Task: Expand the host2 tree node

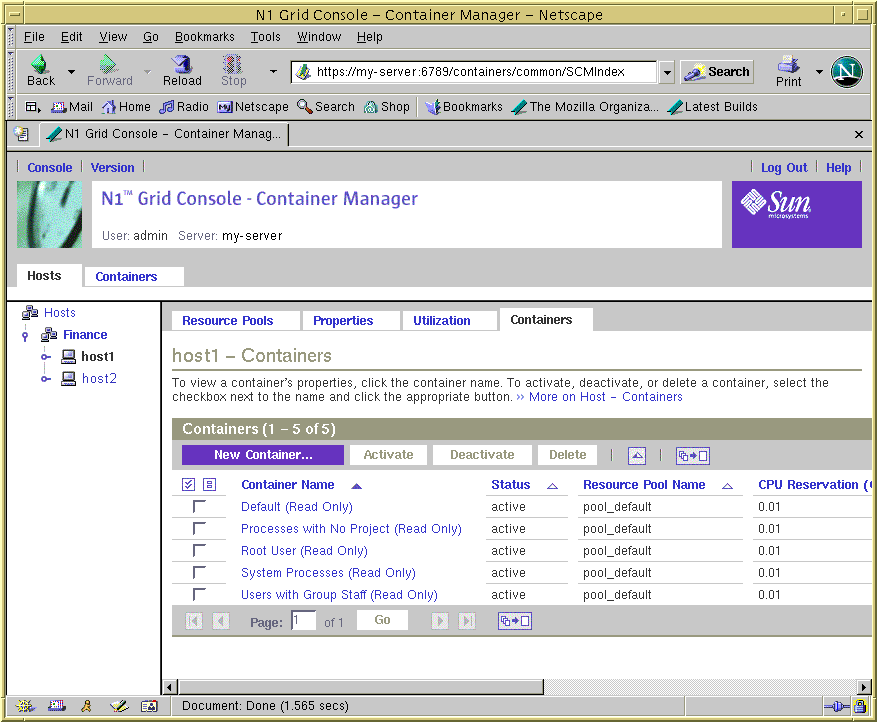Action: 46,379
